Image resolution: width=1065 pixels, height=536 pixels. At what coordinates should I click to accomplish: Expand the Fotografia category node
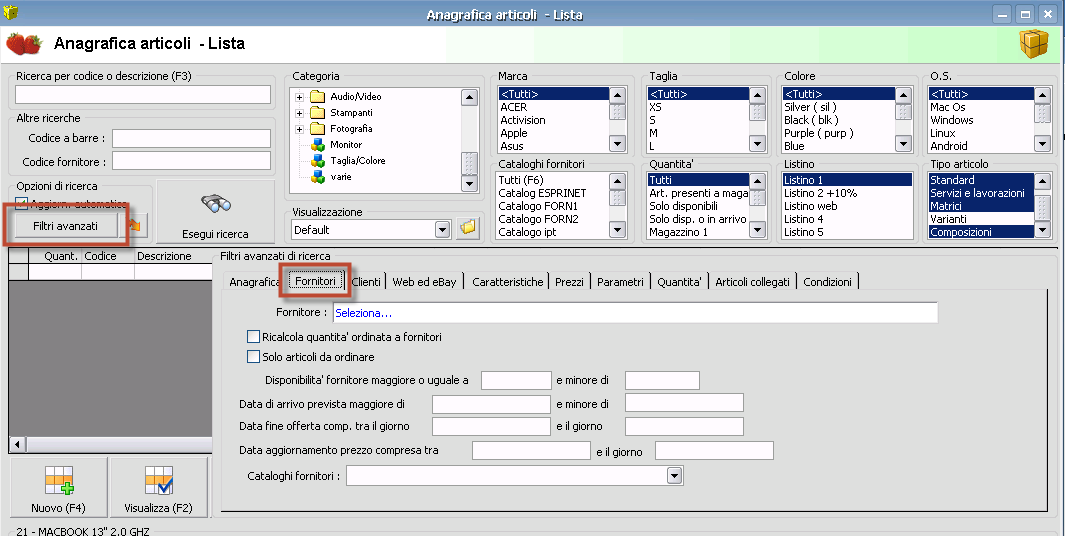299,129
